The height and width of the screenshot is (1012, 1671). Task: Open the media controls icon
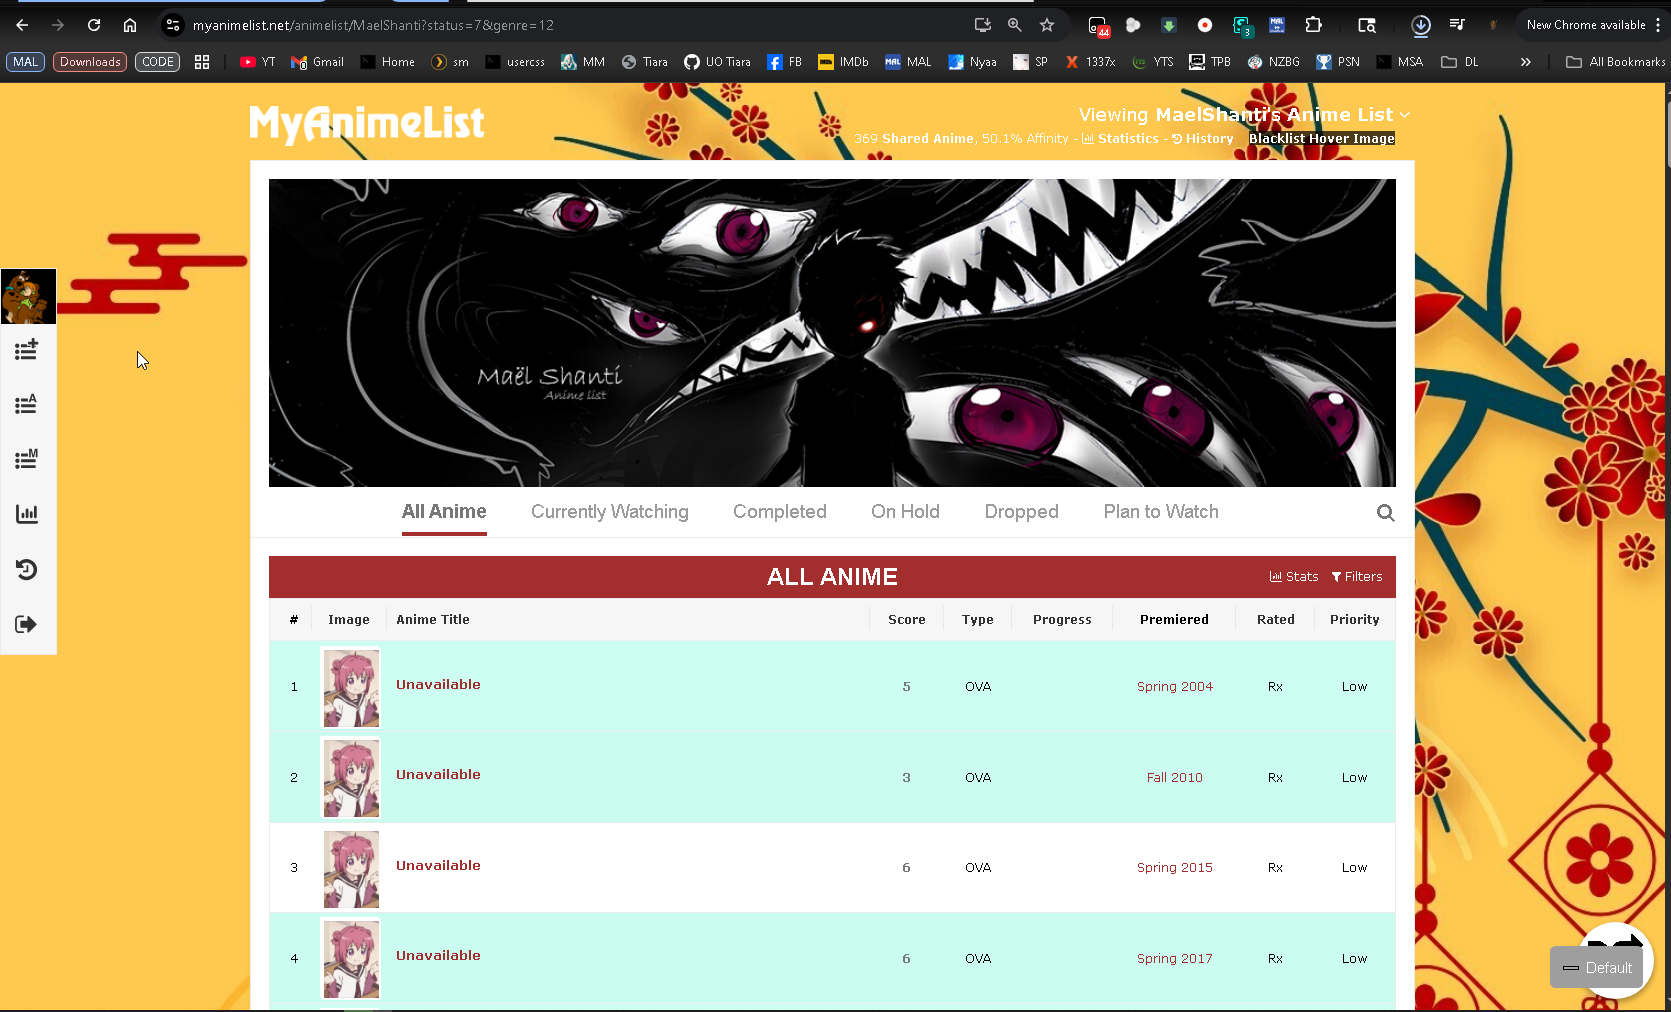(x=1457, y=25)
